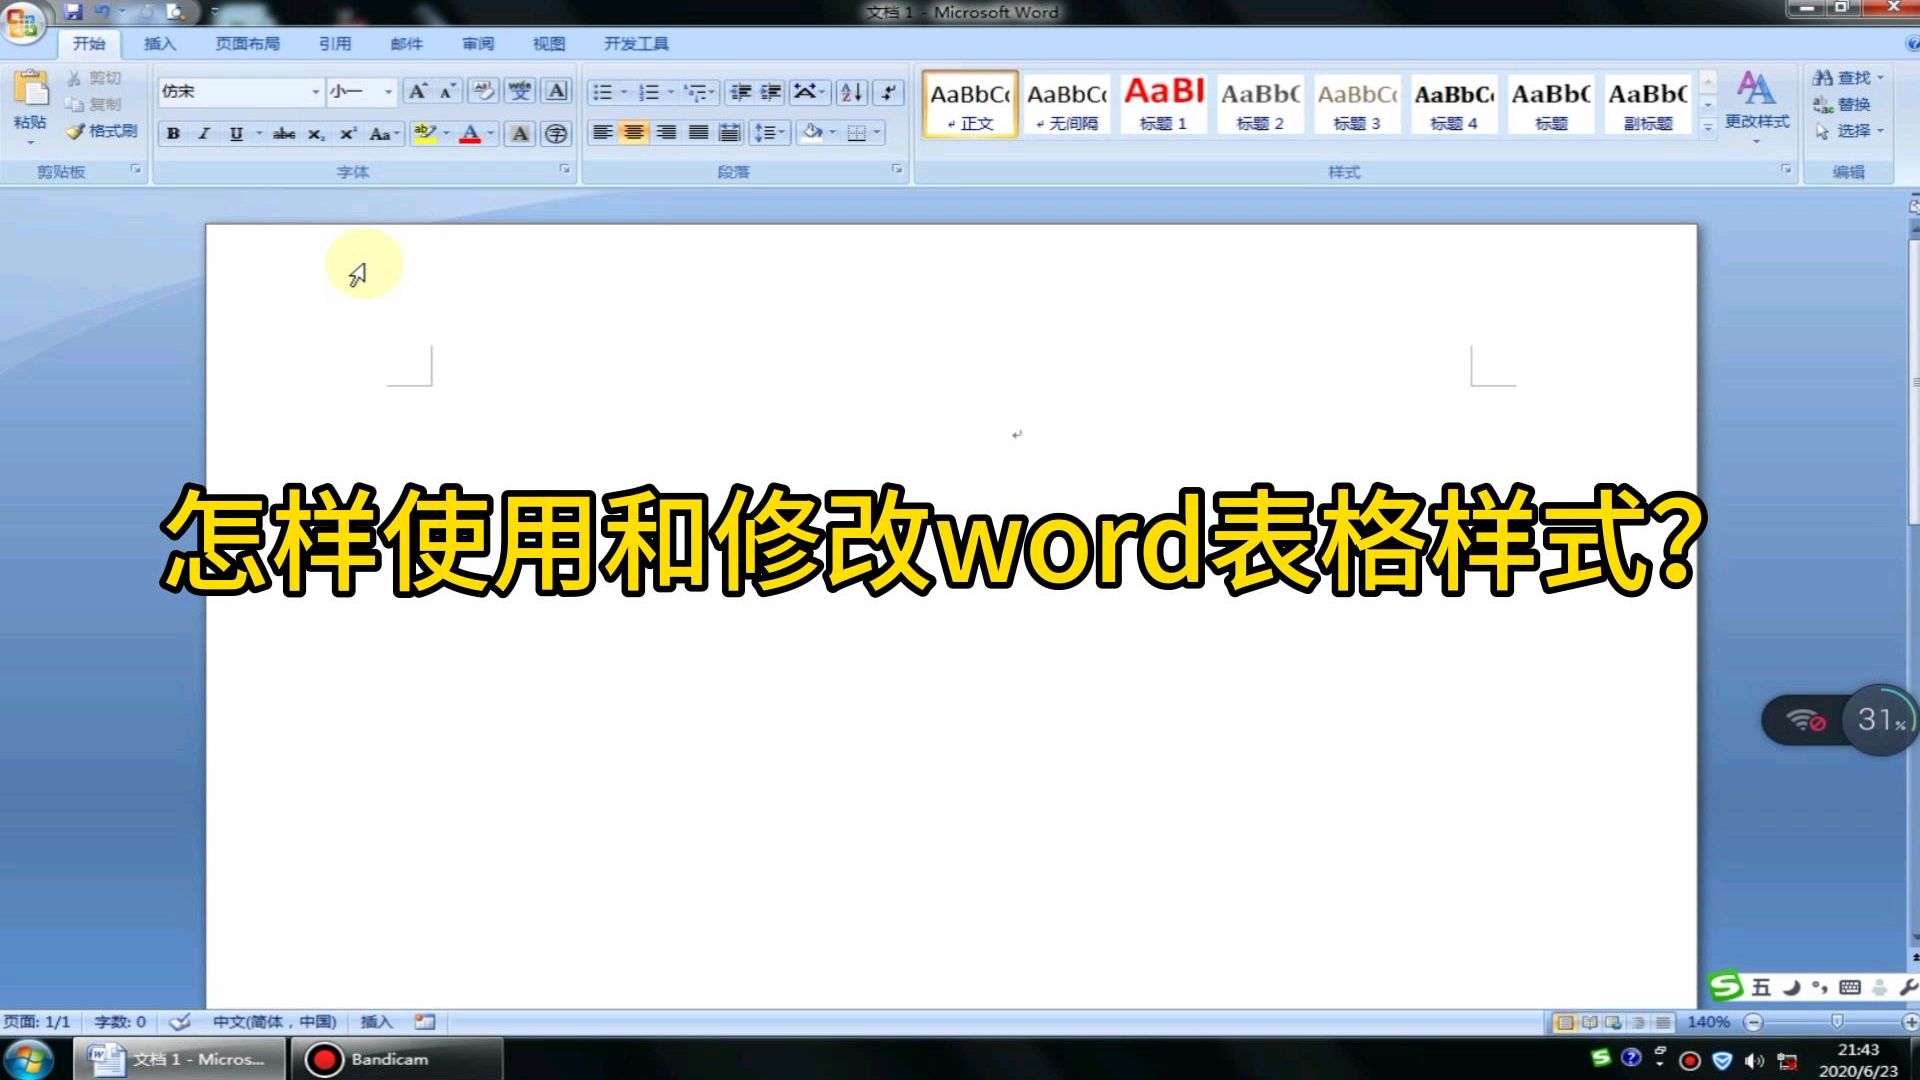The height and width of the screenshot is (1080, 1920).
Task: Save the document from quick access toolbar
Action: (x=73, y=12)
